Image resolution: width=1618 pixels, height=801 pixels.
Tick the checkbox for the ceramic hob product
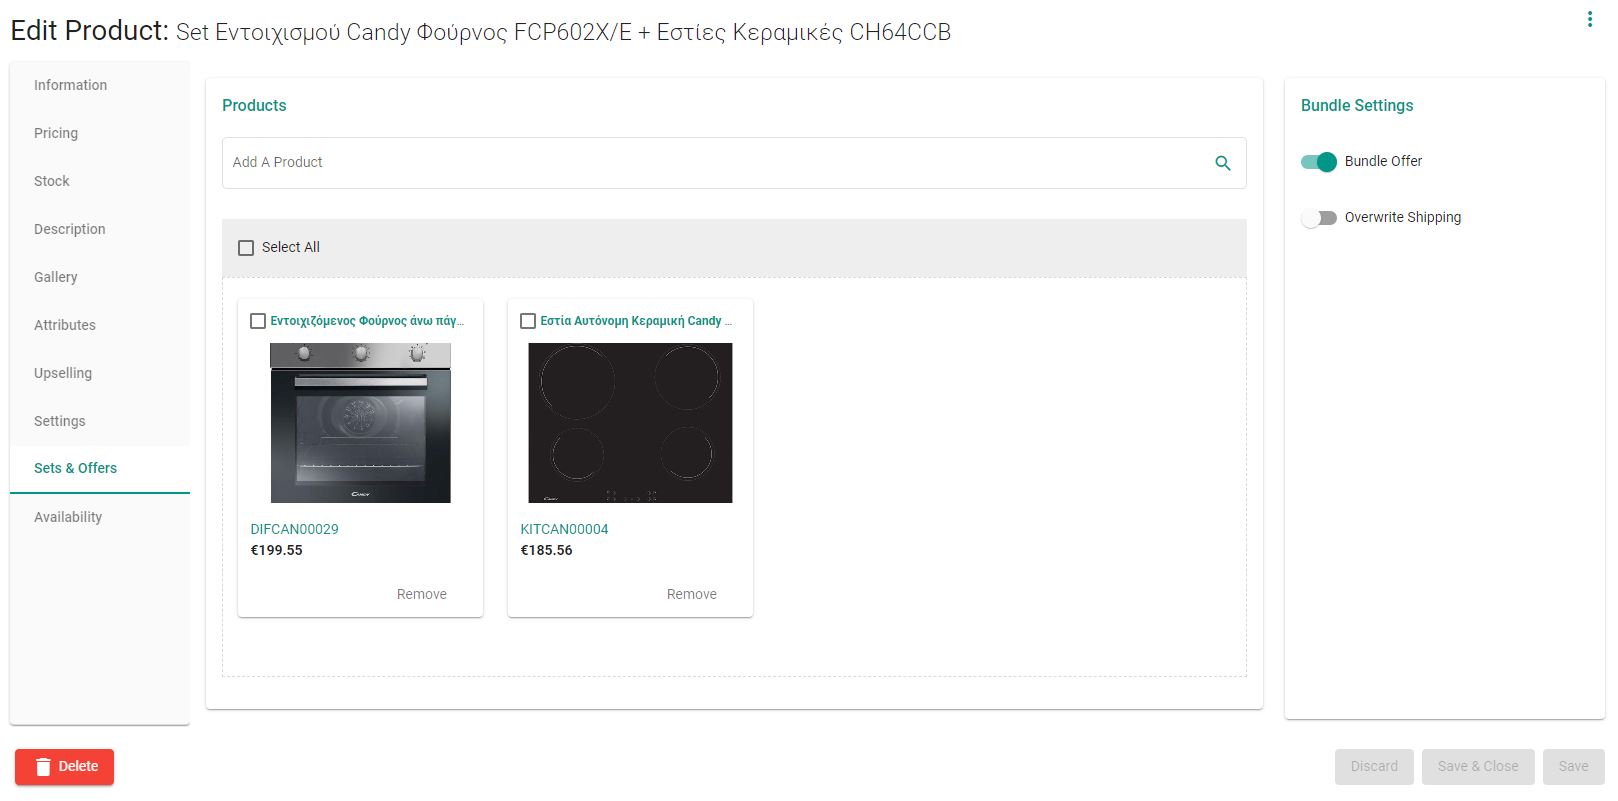click(528, 321)
